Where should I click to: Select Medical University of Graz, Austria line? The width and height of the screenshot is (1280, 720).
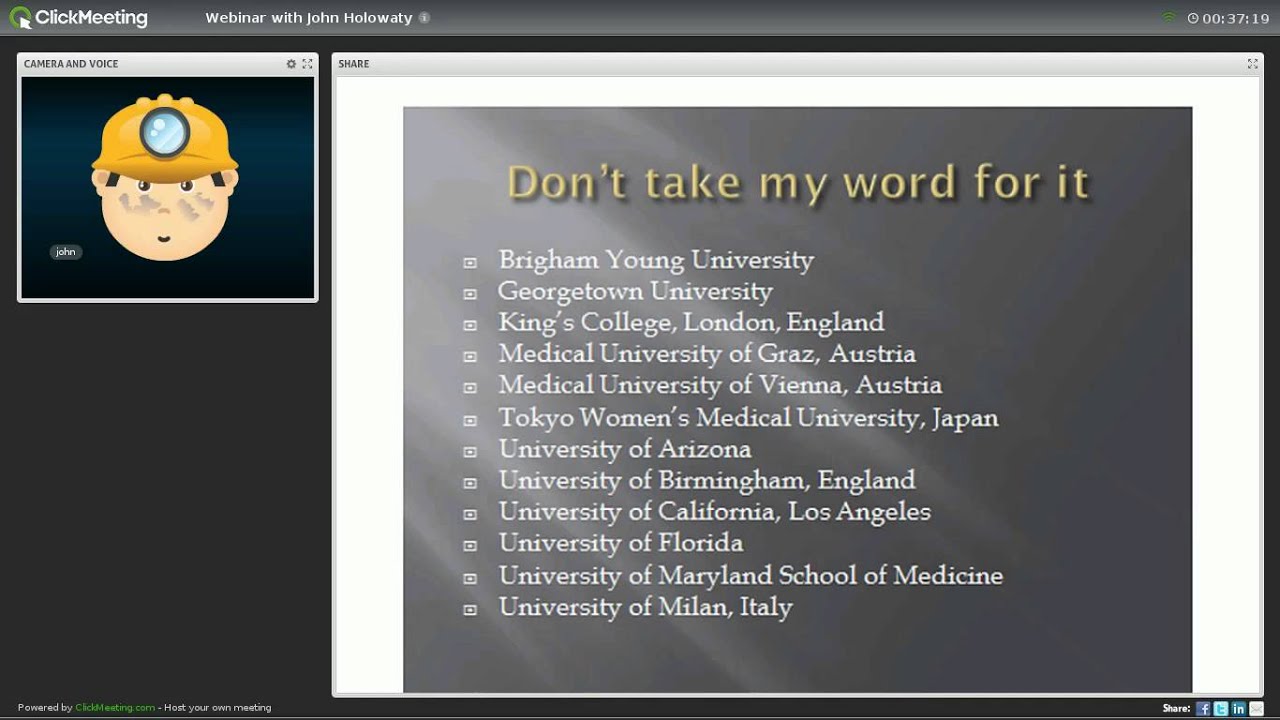tap(707, 354)
